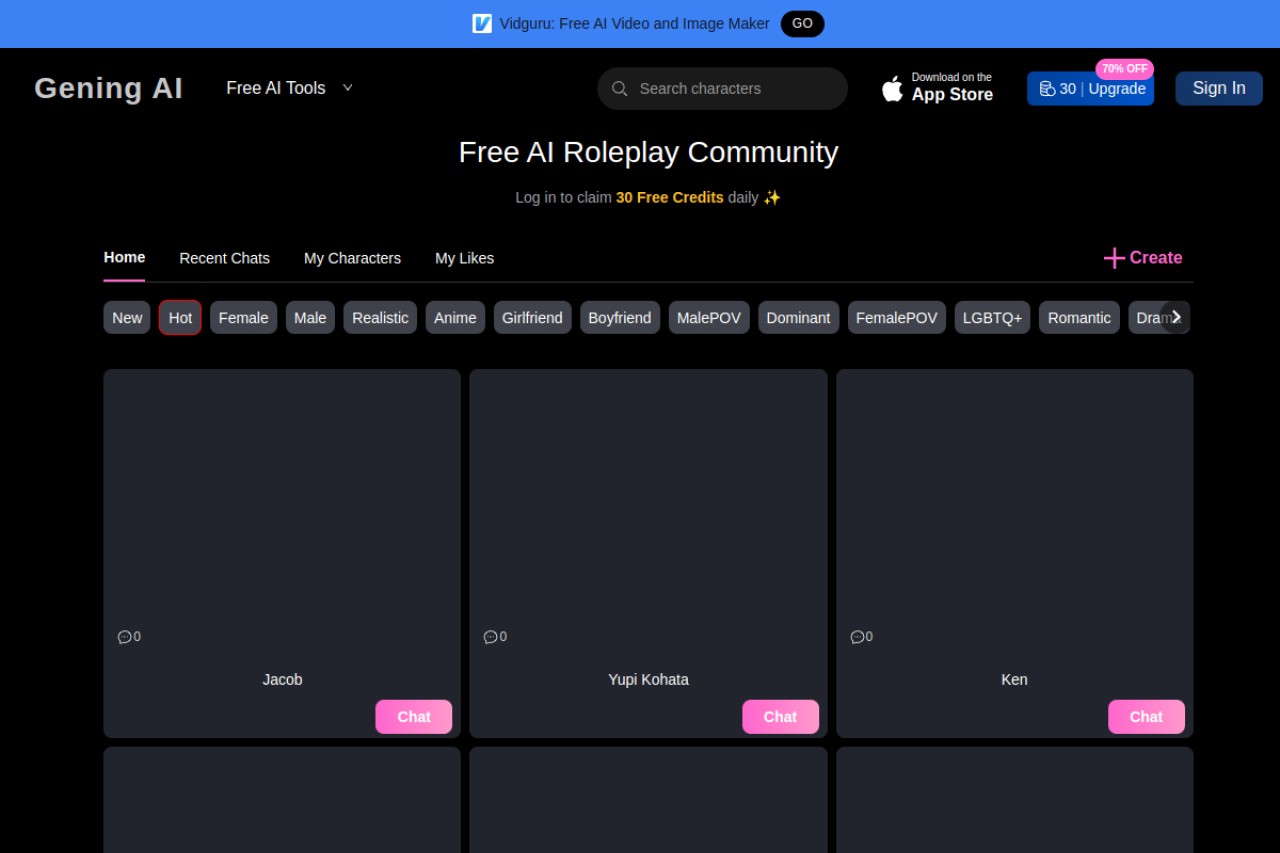Click the comment count icon on Yupi Kohata card
This screenshot has width=1280, height=853.
coord(490,637)
